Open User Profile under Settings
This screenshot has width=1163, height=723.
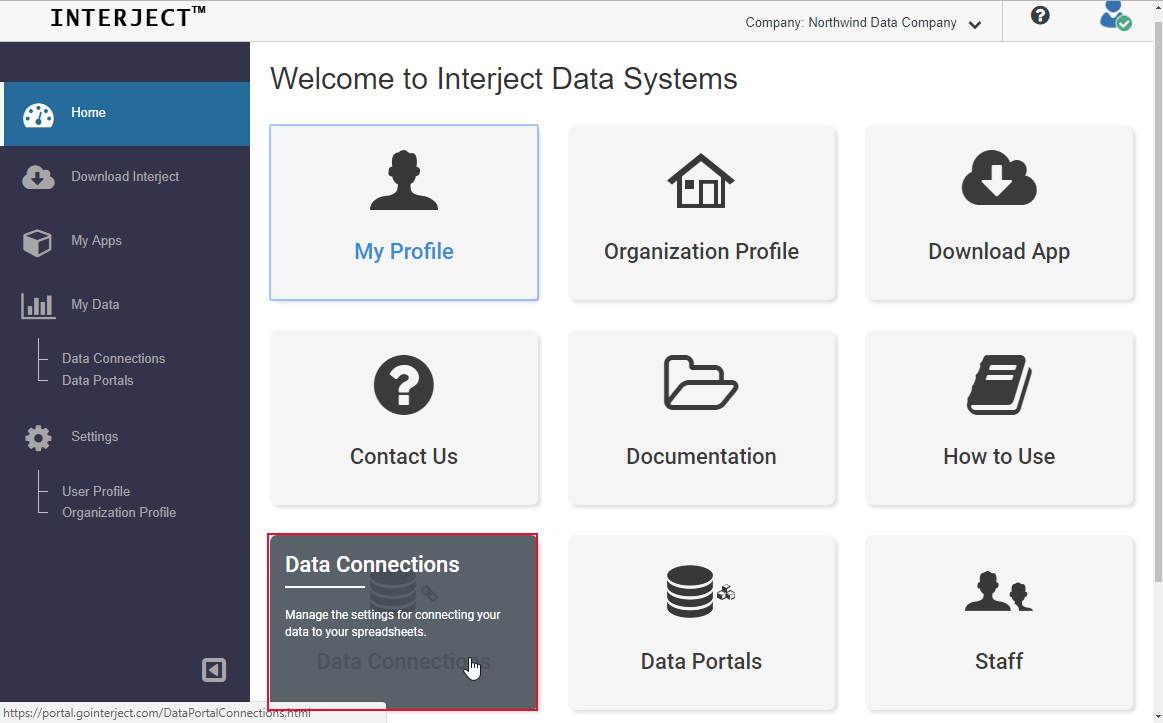pyautogui.click(x=96, y=491)
